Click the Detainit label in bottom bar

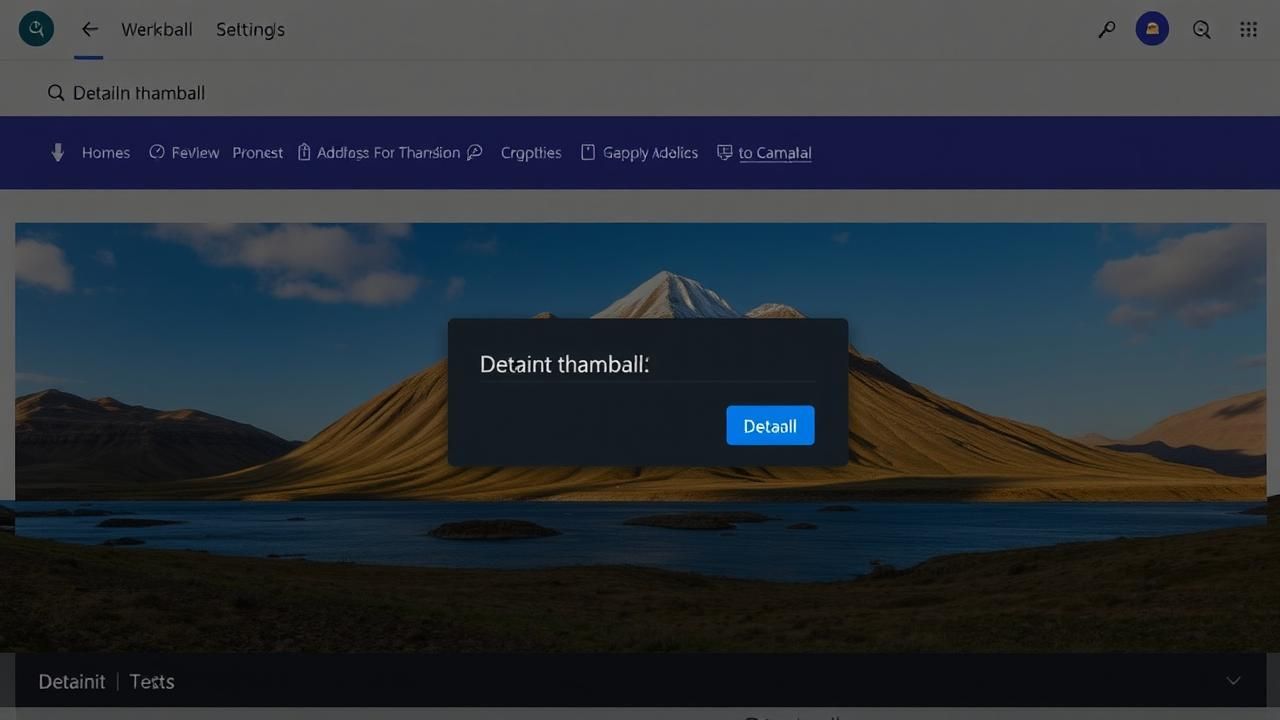click(x=72, y=681)
